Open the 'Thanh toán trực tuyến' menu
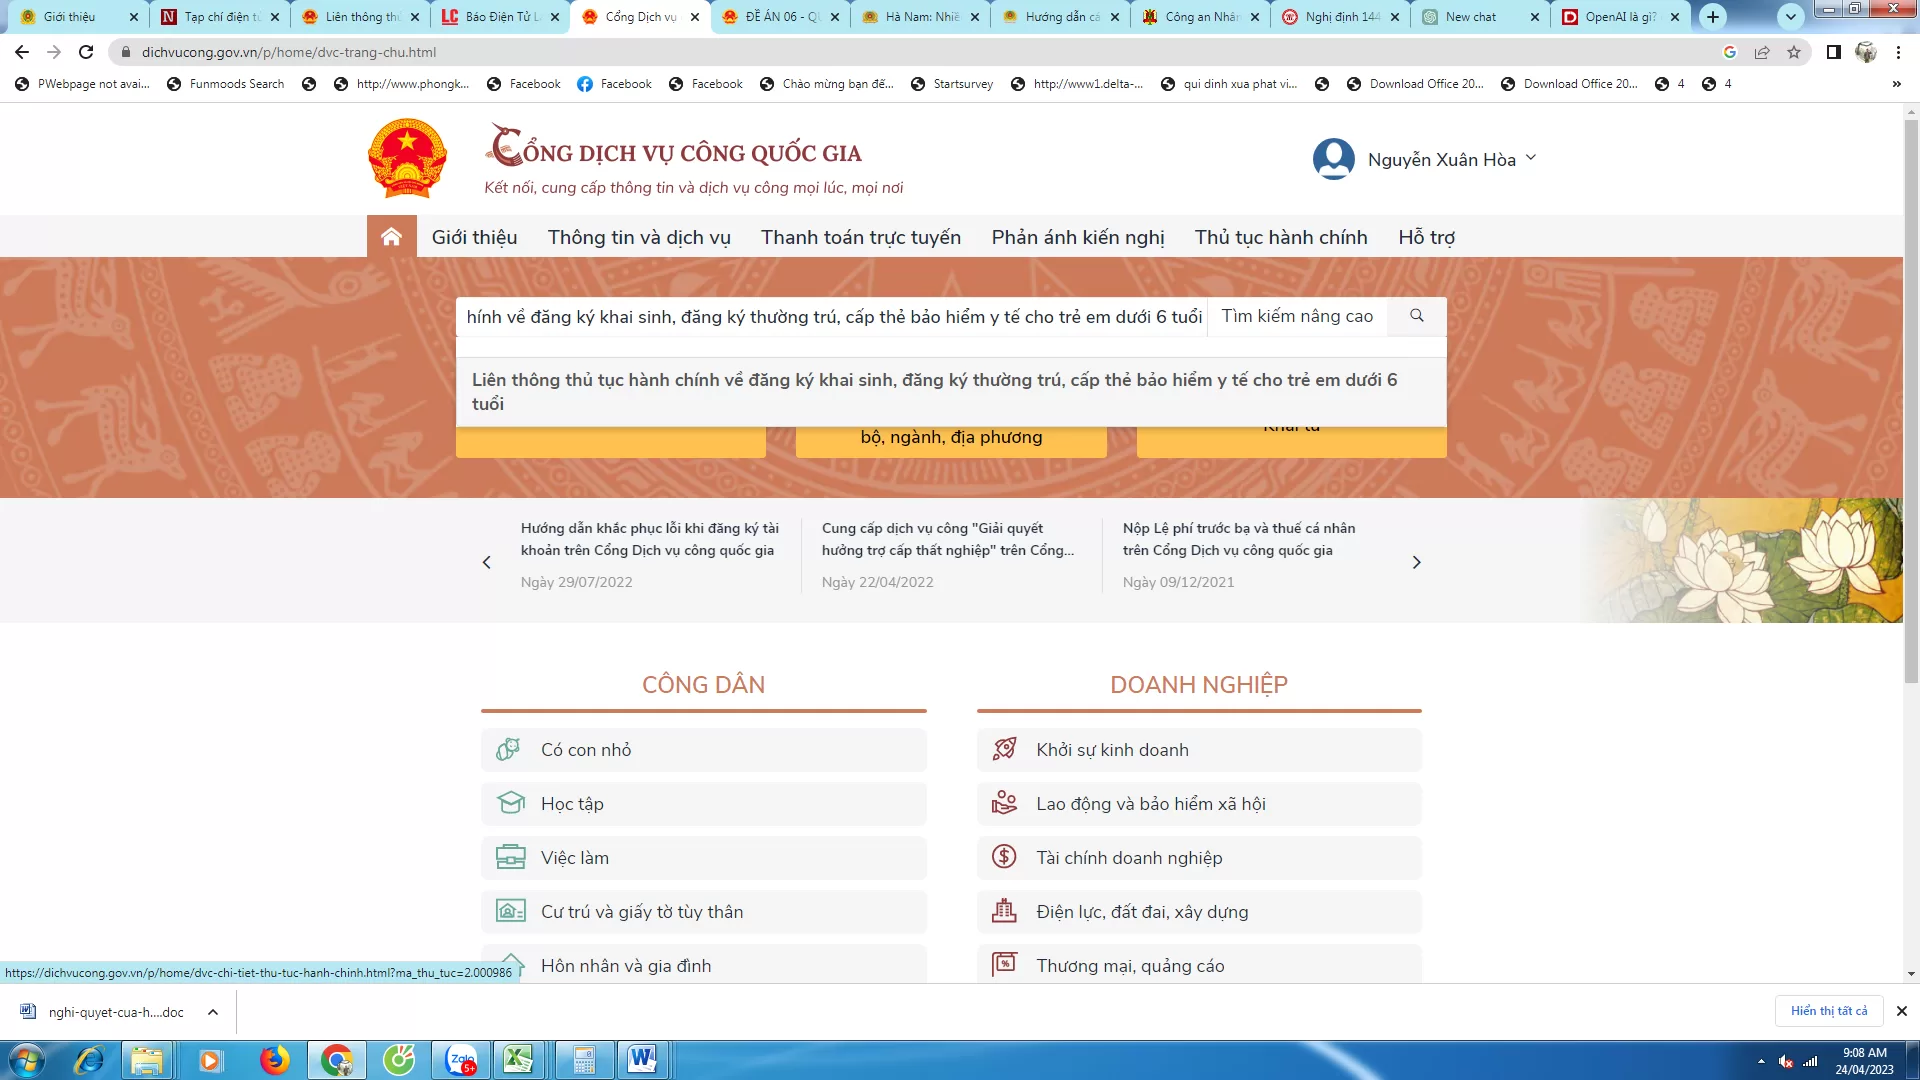This screenshot has width=1920, height=1080. tap(861, 237)
